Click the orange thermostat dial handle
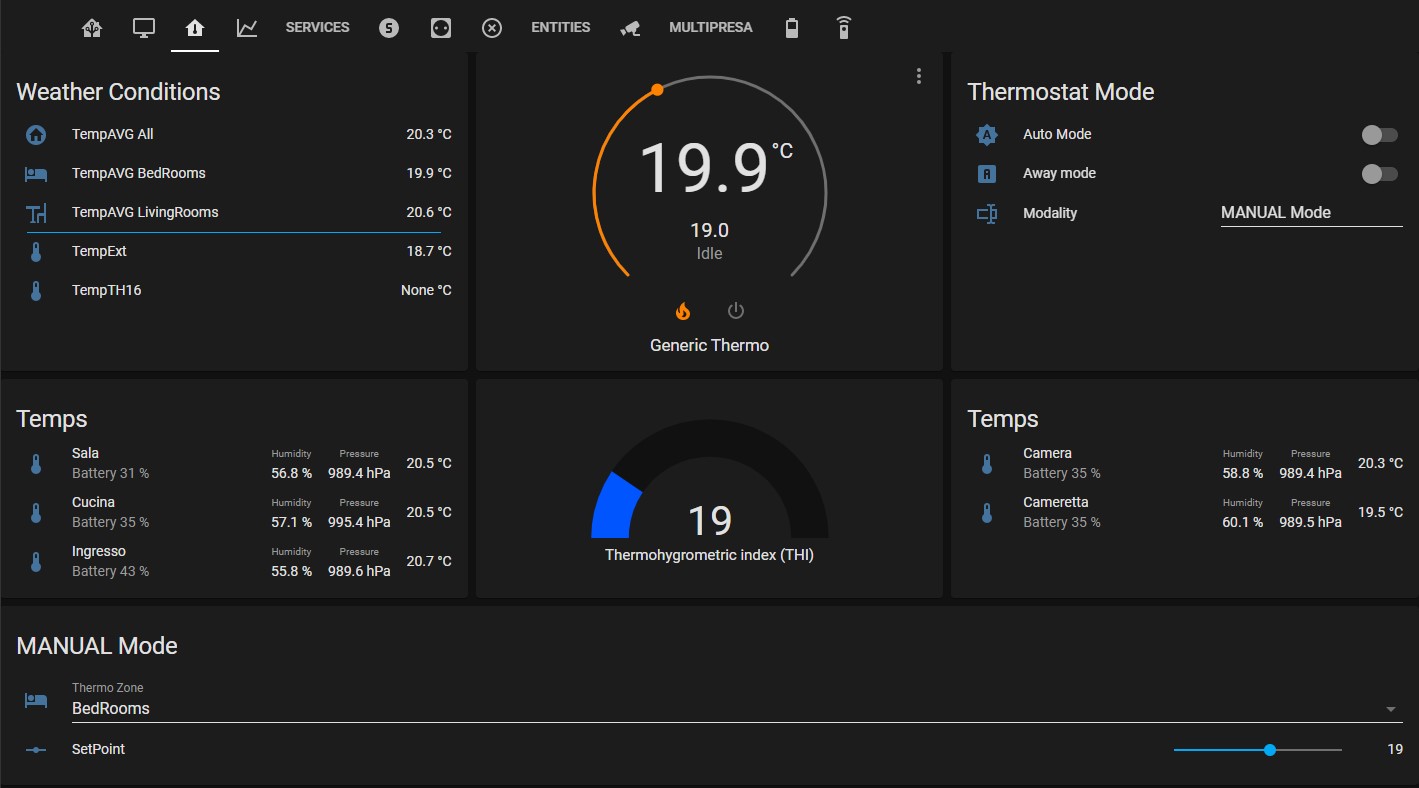1419x788 pixels. click(657, 90)
